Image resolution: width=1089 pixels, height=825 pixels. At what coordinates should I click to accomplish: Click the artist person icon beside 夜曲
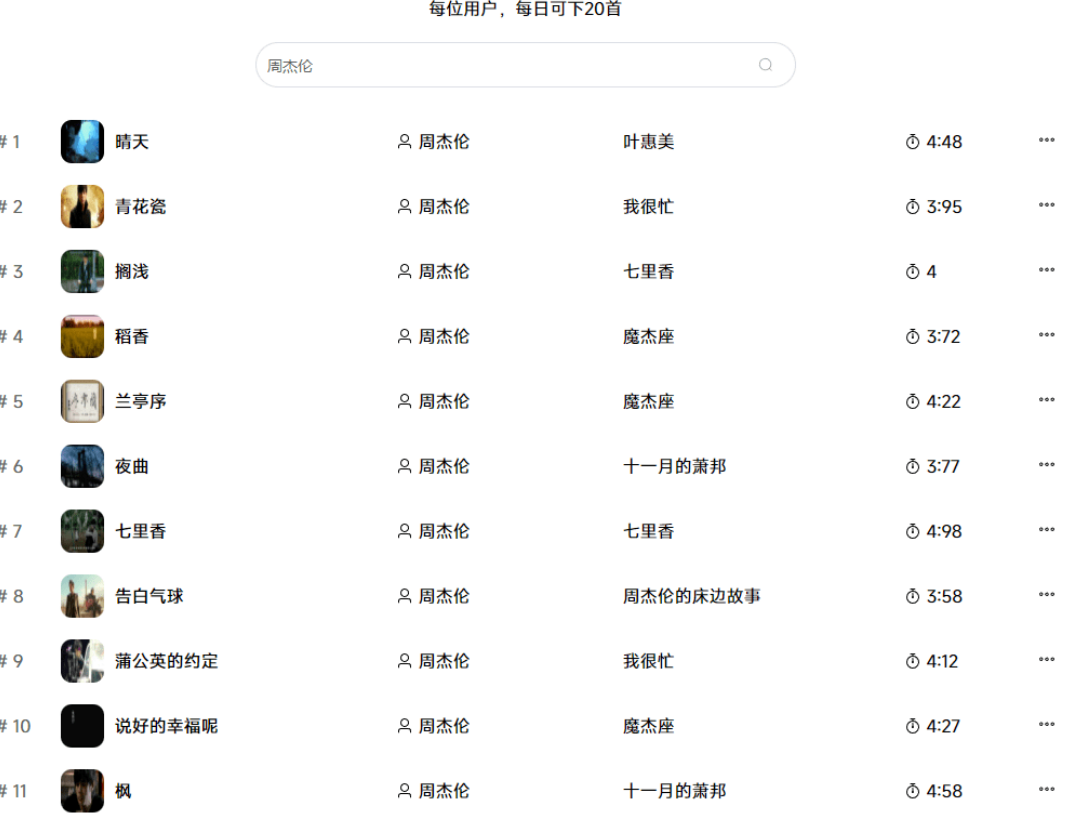coord(404,466)
